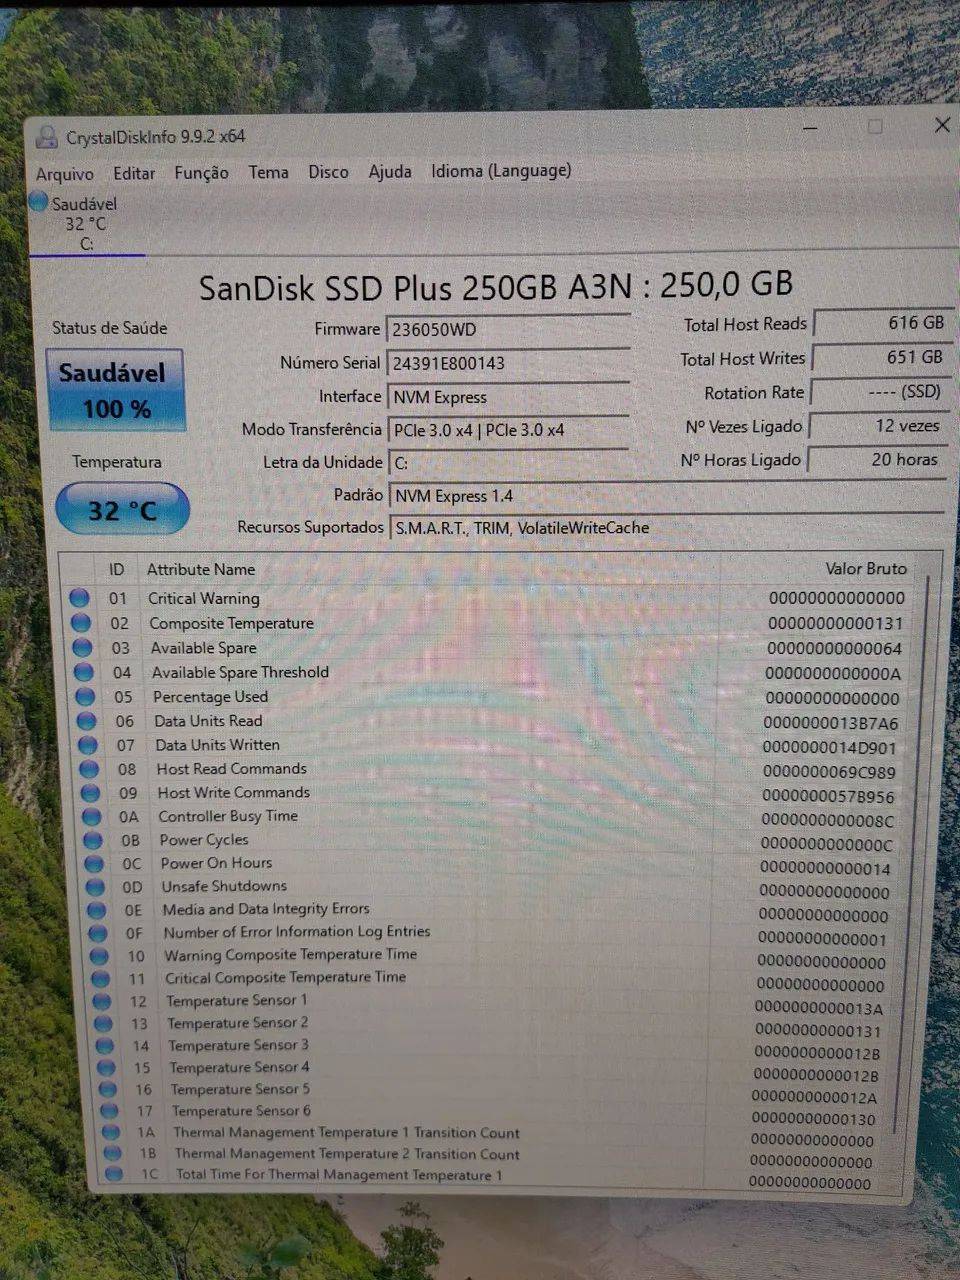The image size is (960, 1280).
Task: Click the status icon for Available Spare Threshold
Action: click(x=83, y=672)
